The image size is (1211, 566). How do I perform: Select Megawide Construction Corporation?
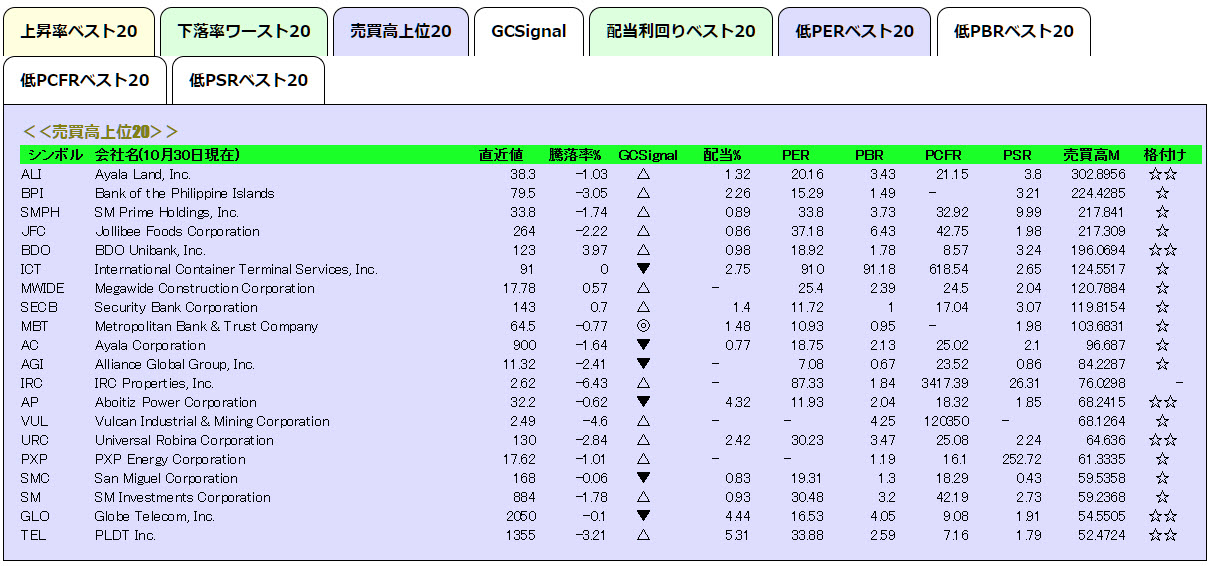pos(204,288)
